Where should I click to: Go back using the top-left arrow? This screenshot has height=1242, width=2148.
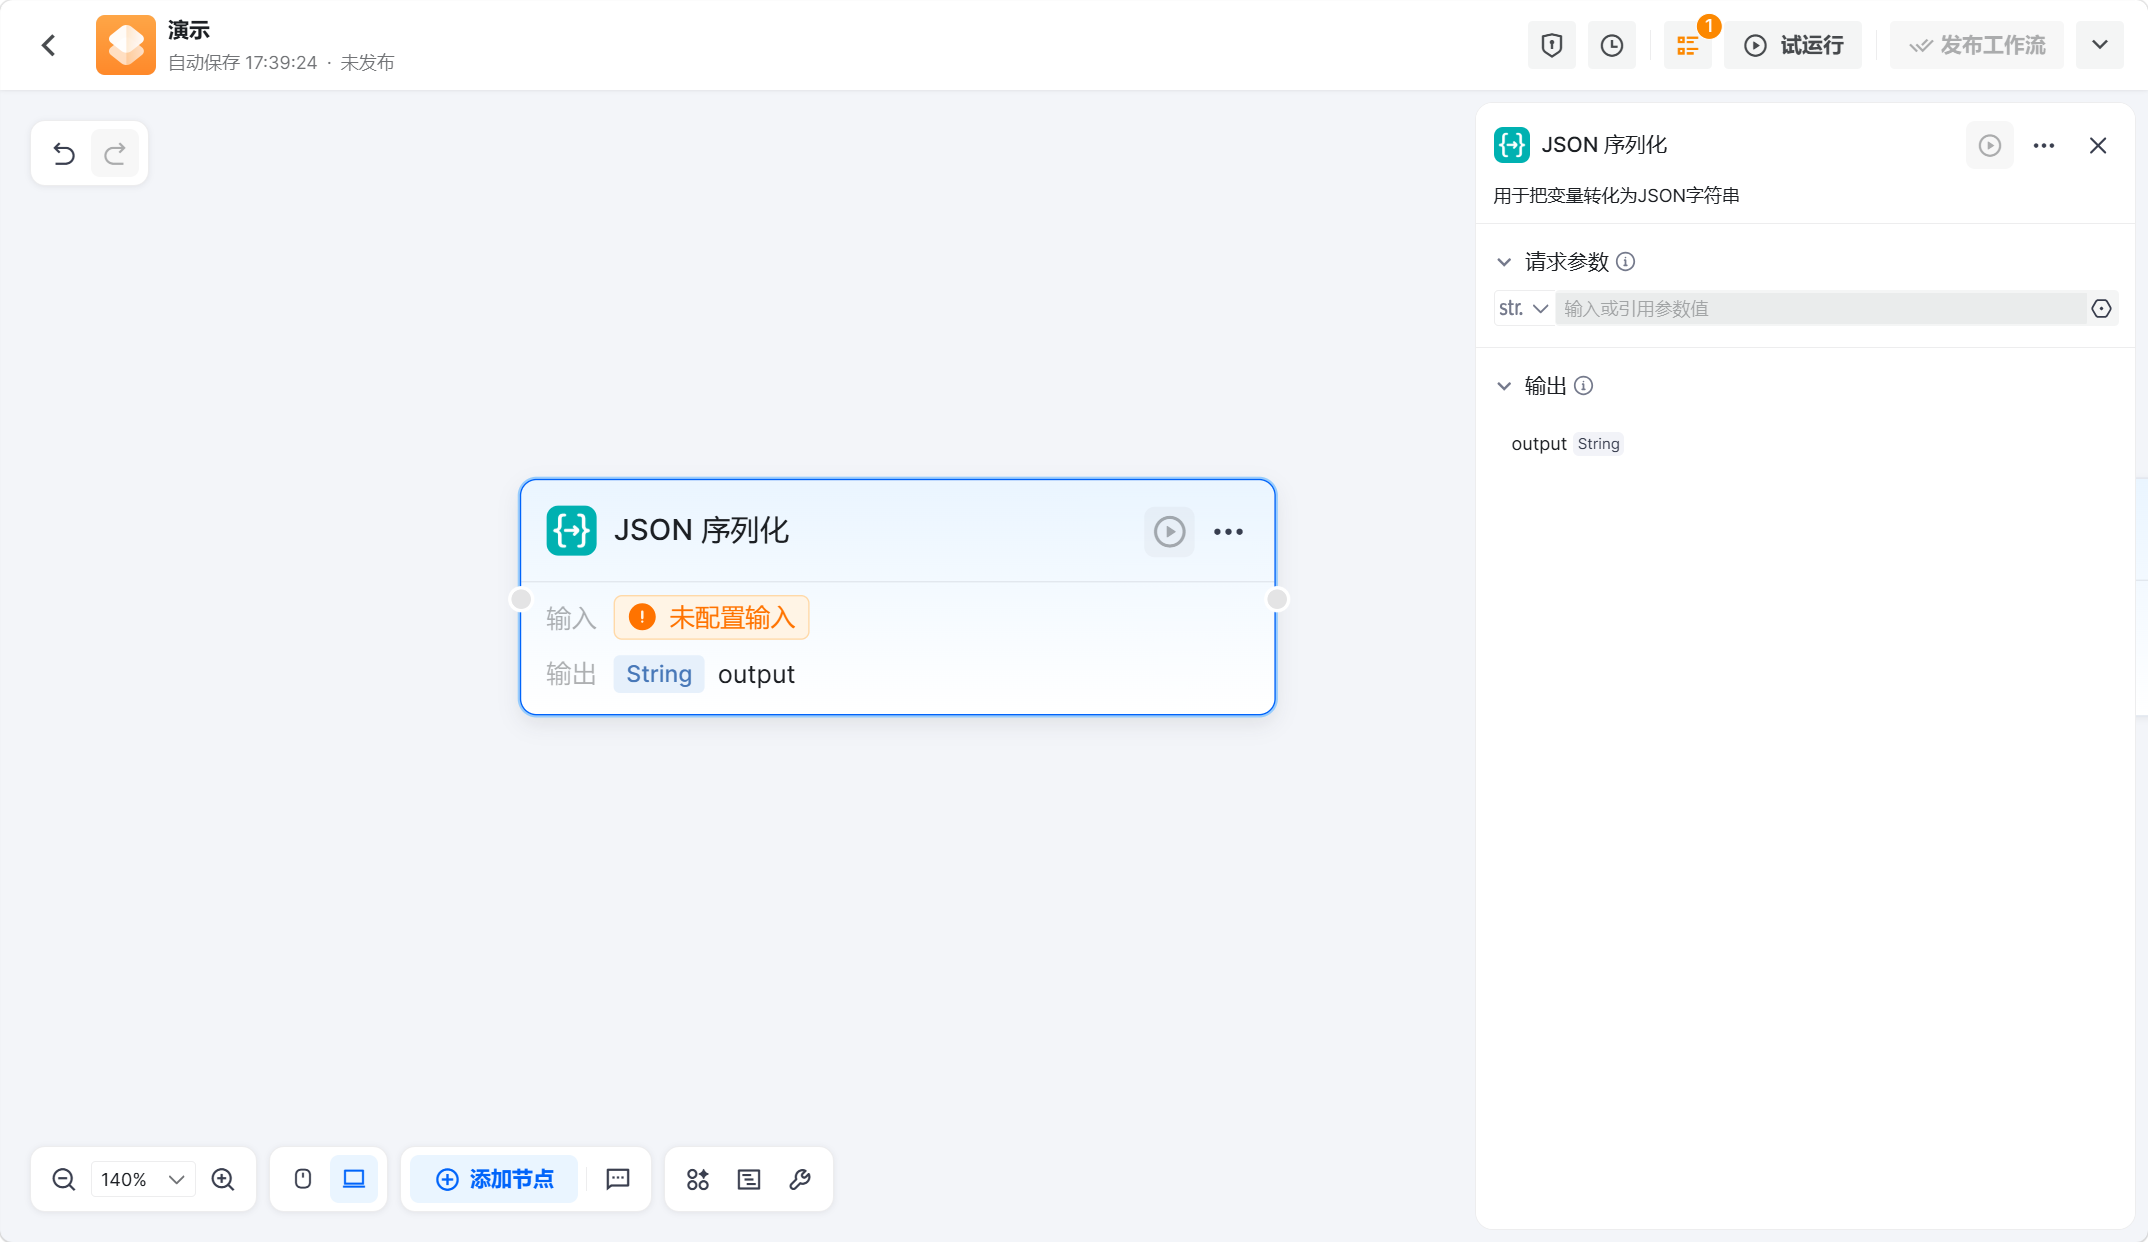tap(48, 45)
